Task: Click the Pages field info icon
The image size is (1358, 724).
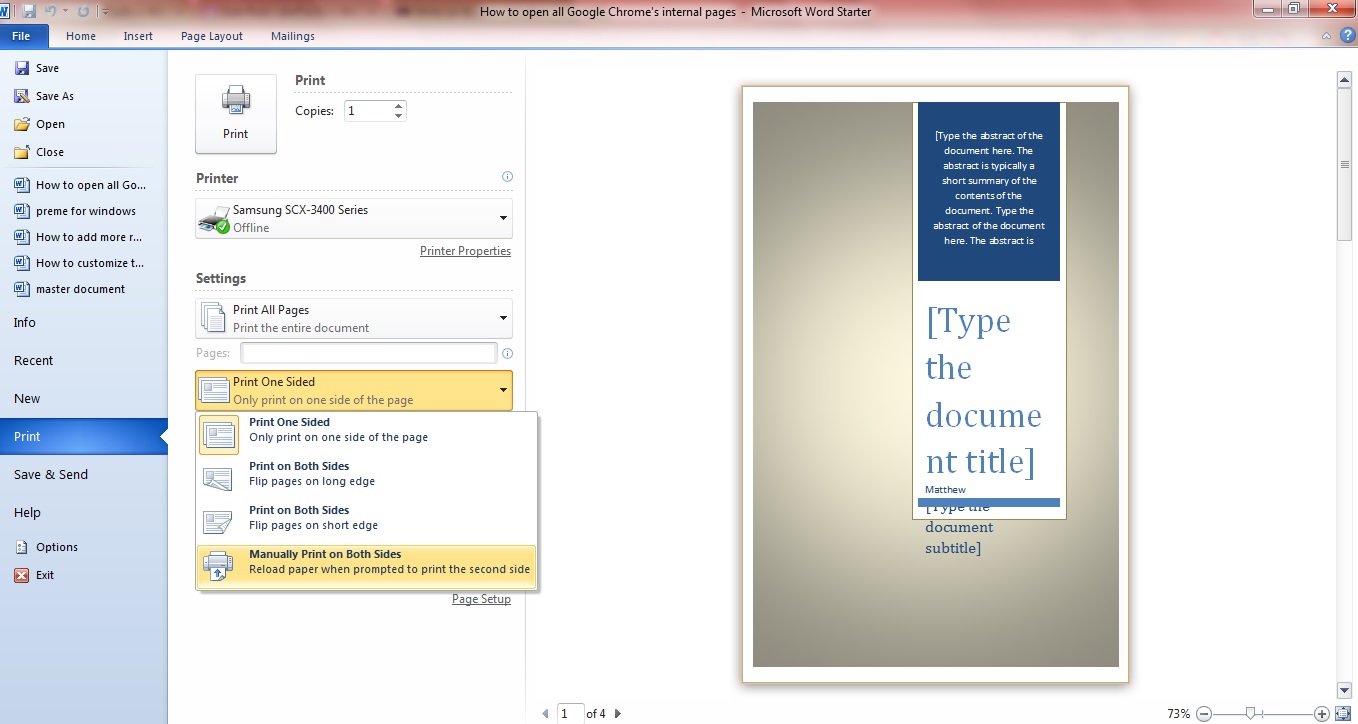Action: [x=507, y=353]
